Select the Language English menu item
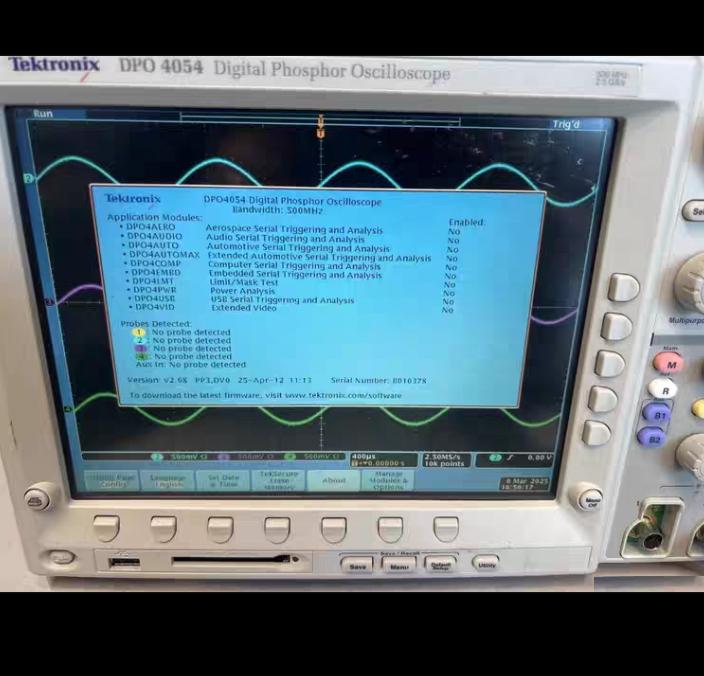Viewport: 704px width, 676px height. pos(167,481)
